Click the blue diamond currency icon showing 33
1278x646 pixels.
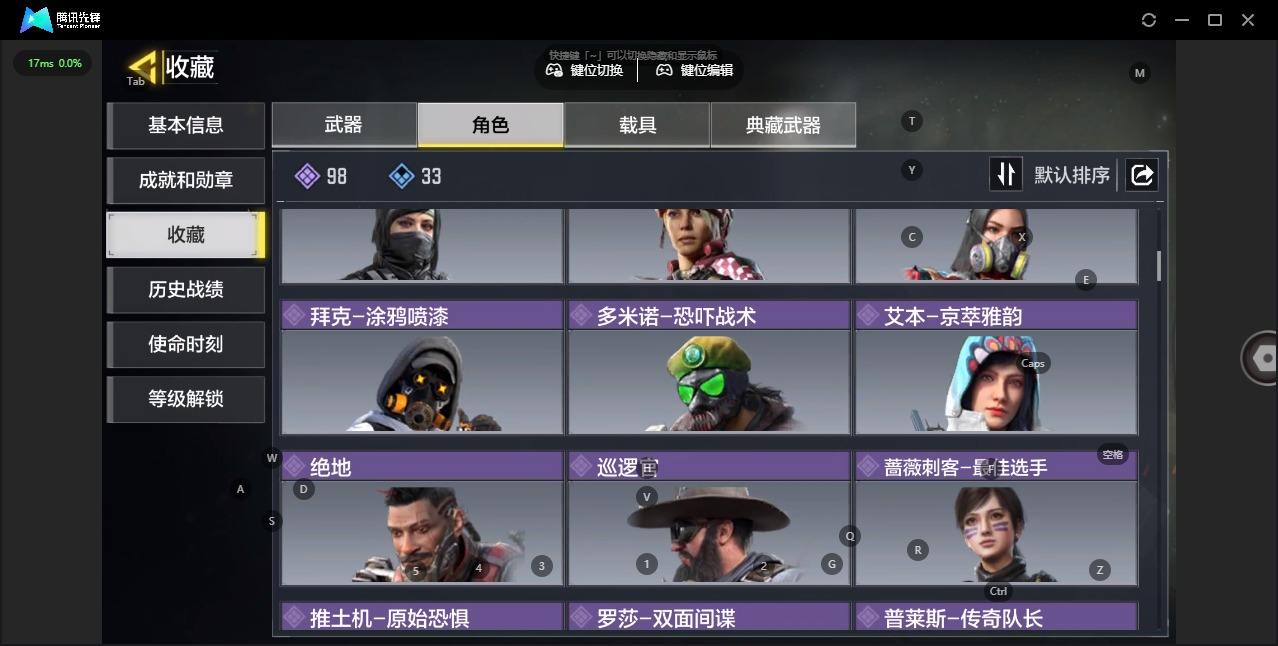coord(401,176)
